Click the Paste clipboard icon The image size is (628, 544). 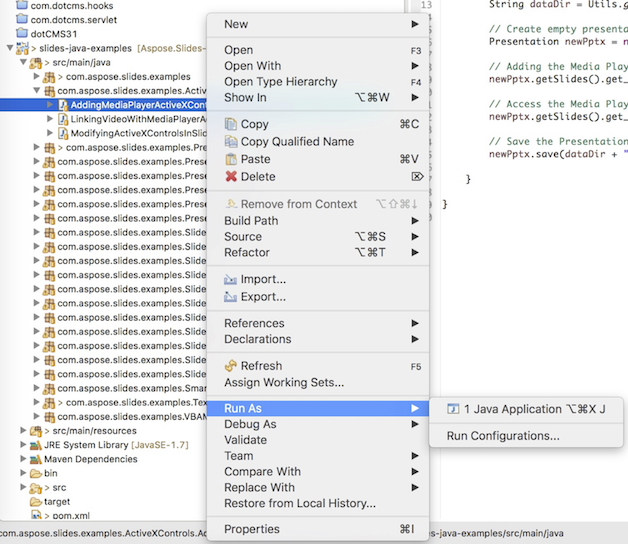[x=231, y=159]
